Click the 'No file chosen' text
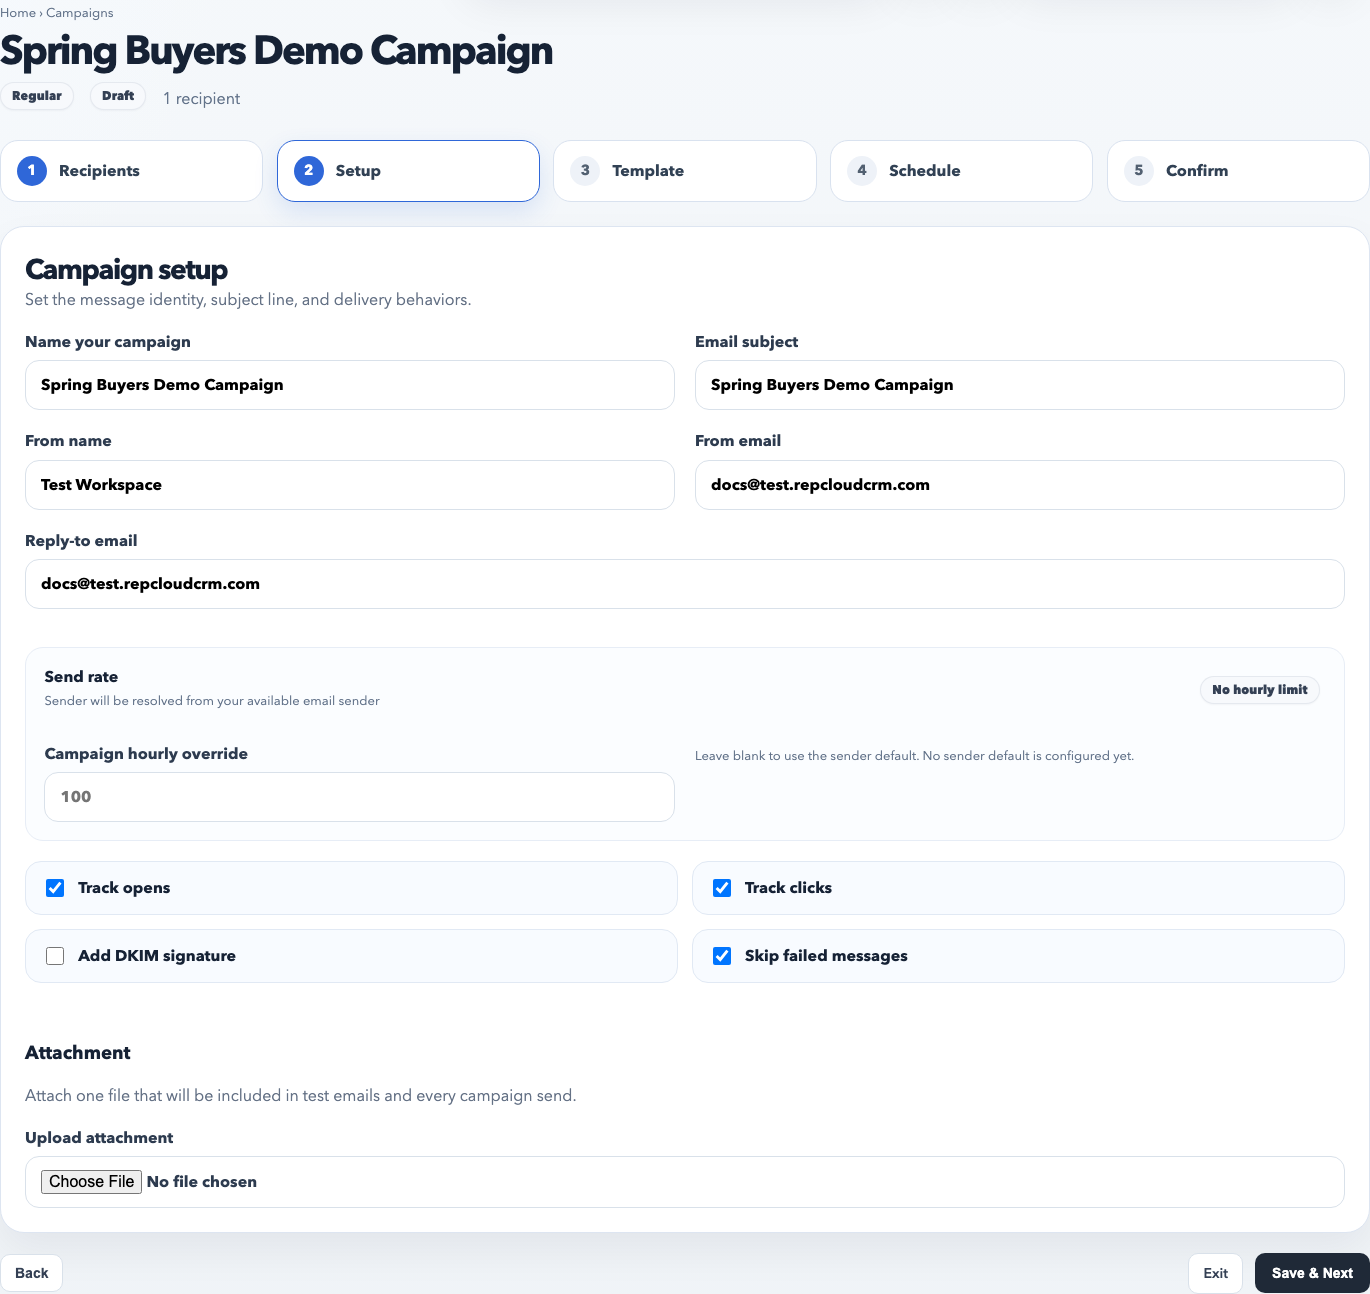The width and height of the screenshot is (1370, 1294). (202, 1182)
